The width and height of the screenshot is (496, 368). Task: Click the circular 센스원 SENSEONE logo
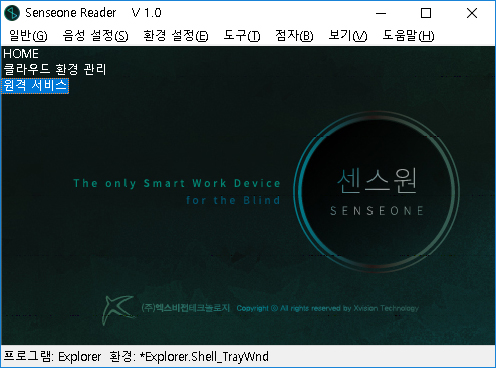[377, 191]
